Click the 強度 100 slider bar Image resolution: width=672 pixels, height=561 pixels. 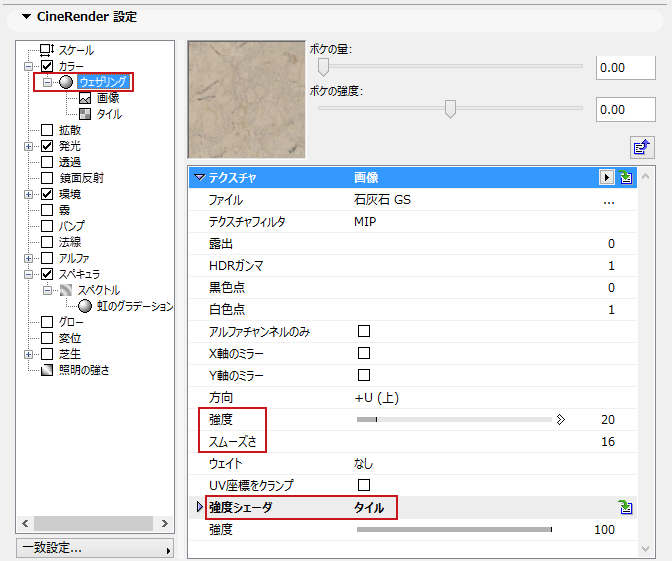click(454, 530)
